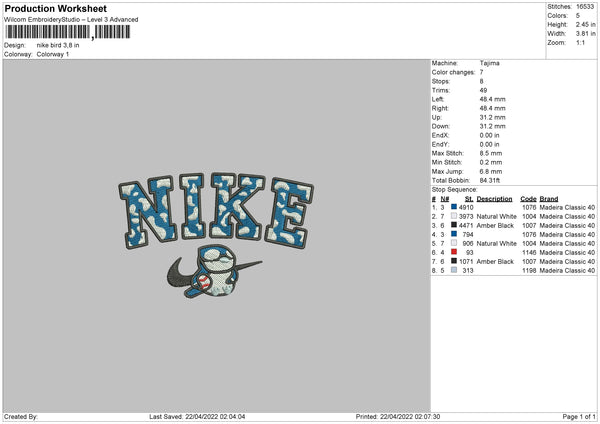The width and height of the screenshot is (600, 424).
Task: Select 'Wilcom EmbroideryStudio – Level 3 Advanced' text
Action: tap(71, 20)
